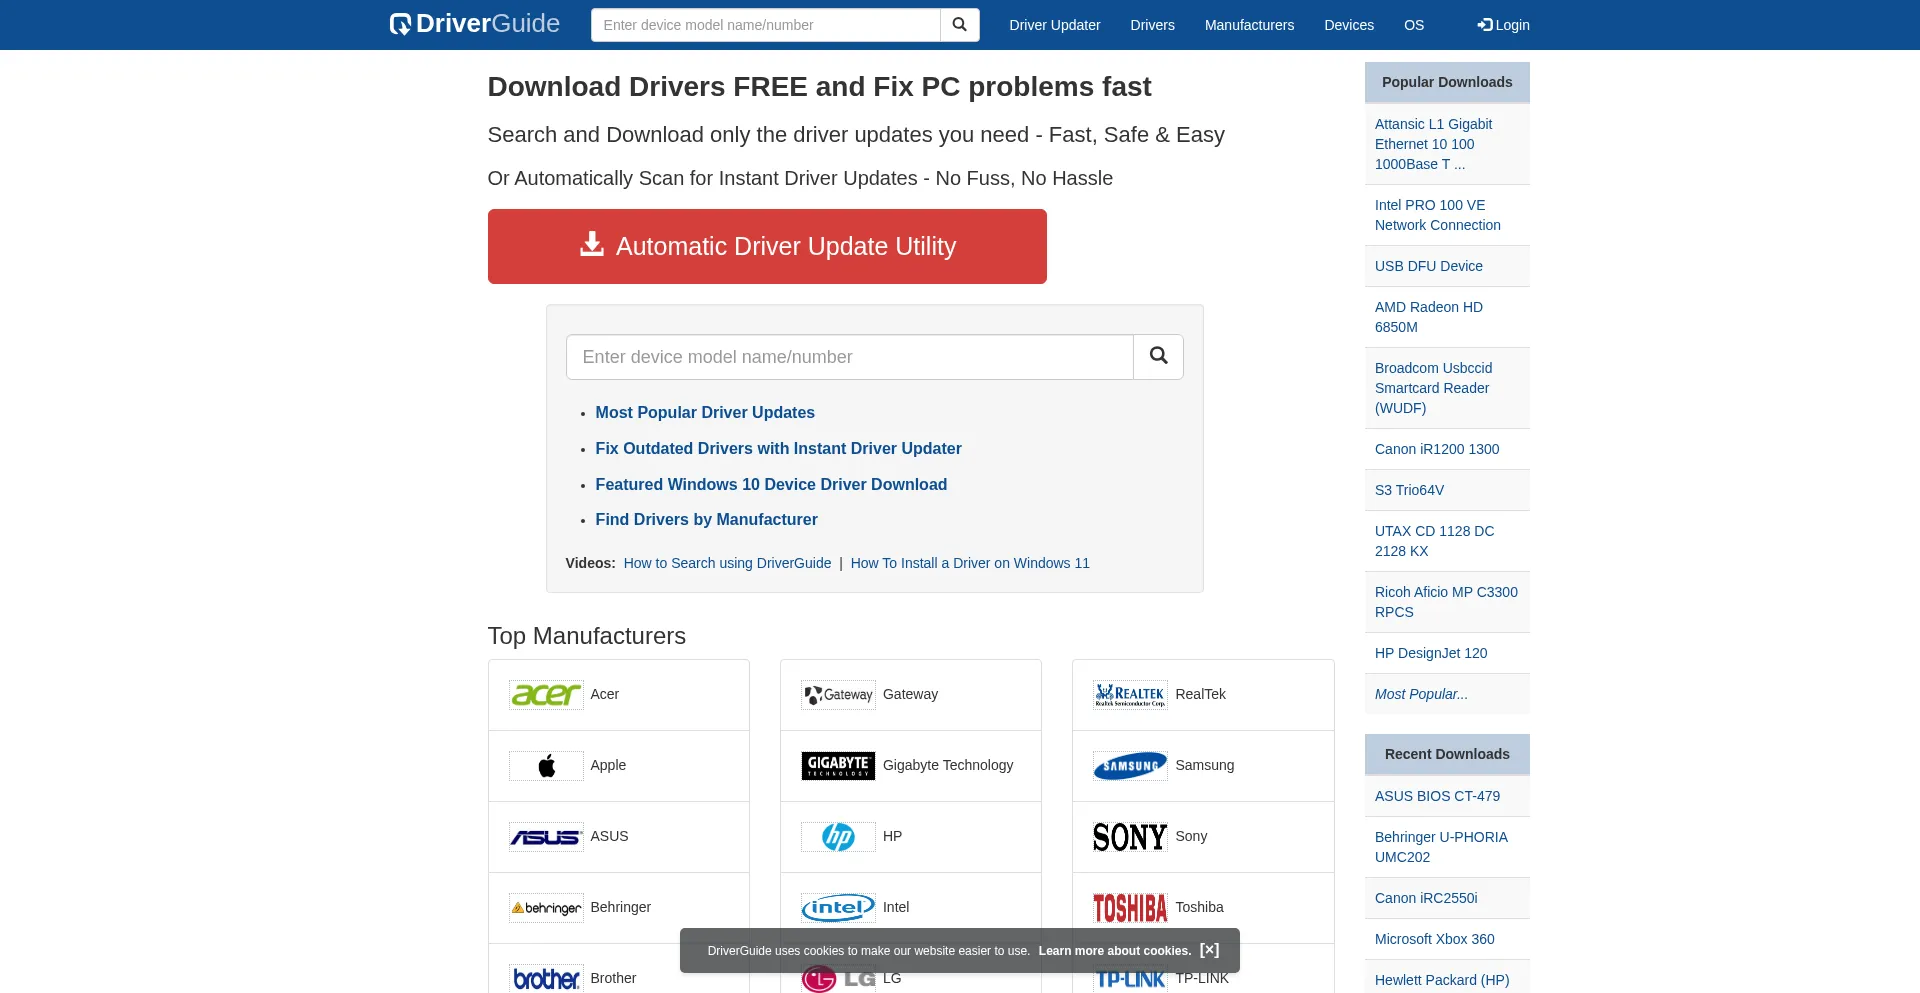Open Fix Outdated Drivers with Instant Driver Updater
This screenshot has width=1920, height=993.
click(778, 448)
